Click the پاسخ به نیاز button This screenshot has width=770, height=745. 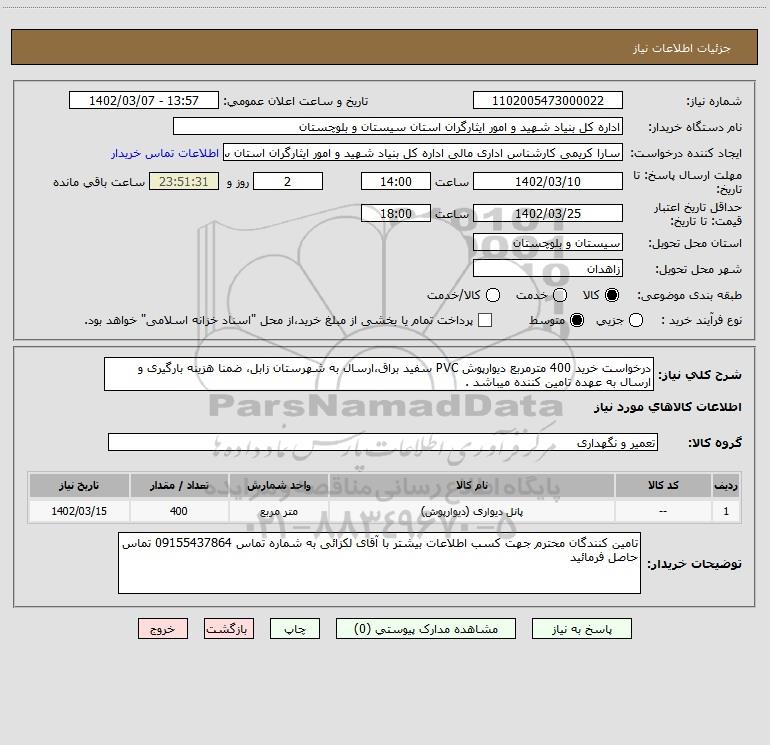[x=581, y=629]
